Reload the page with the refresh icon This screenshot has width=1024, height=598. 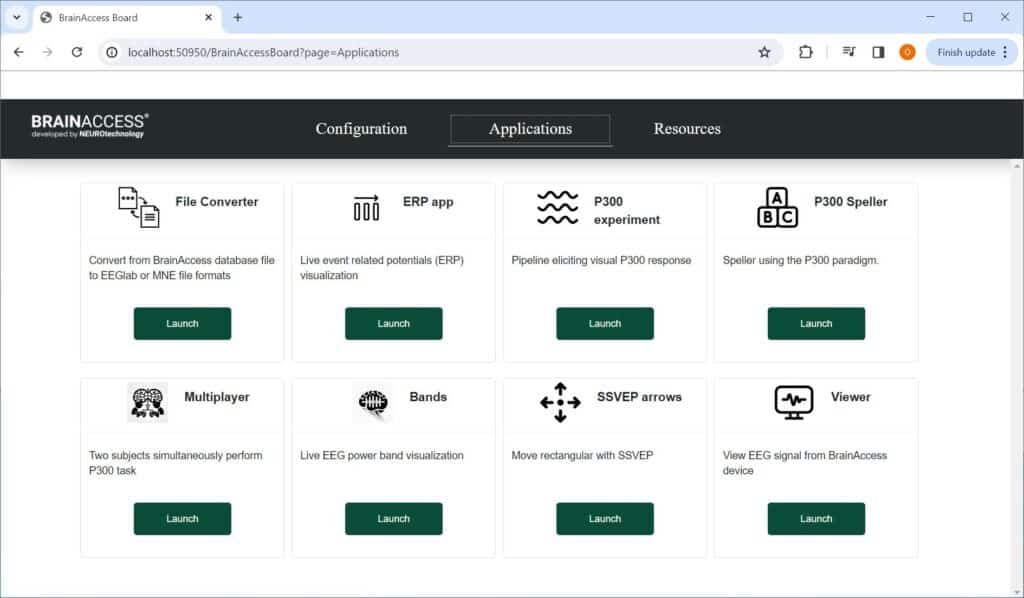[x=77, y=51]
